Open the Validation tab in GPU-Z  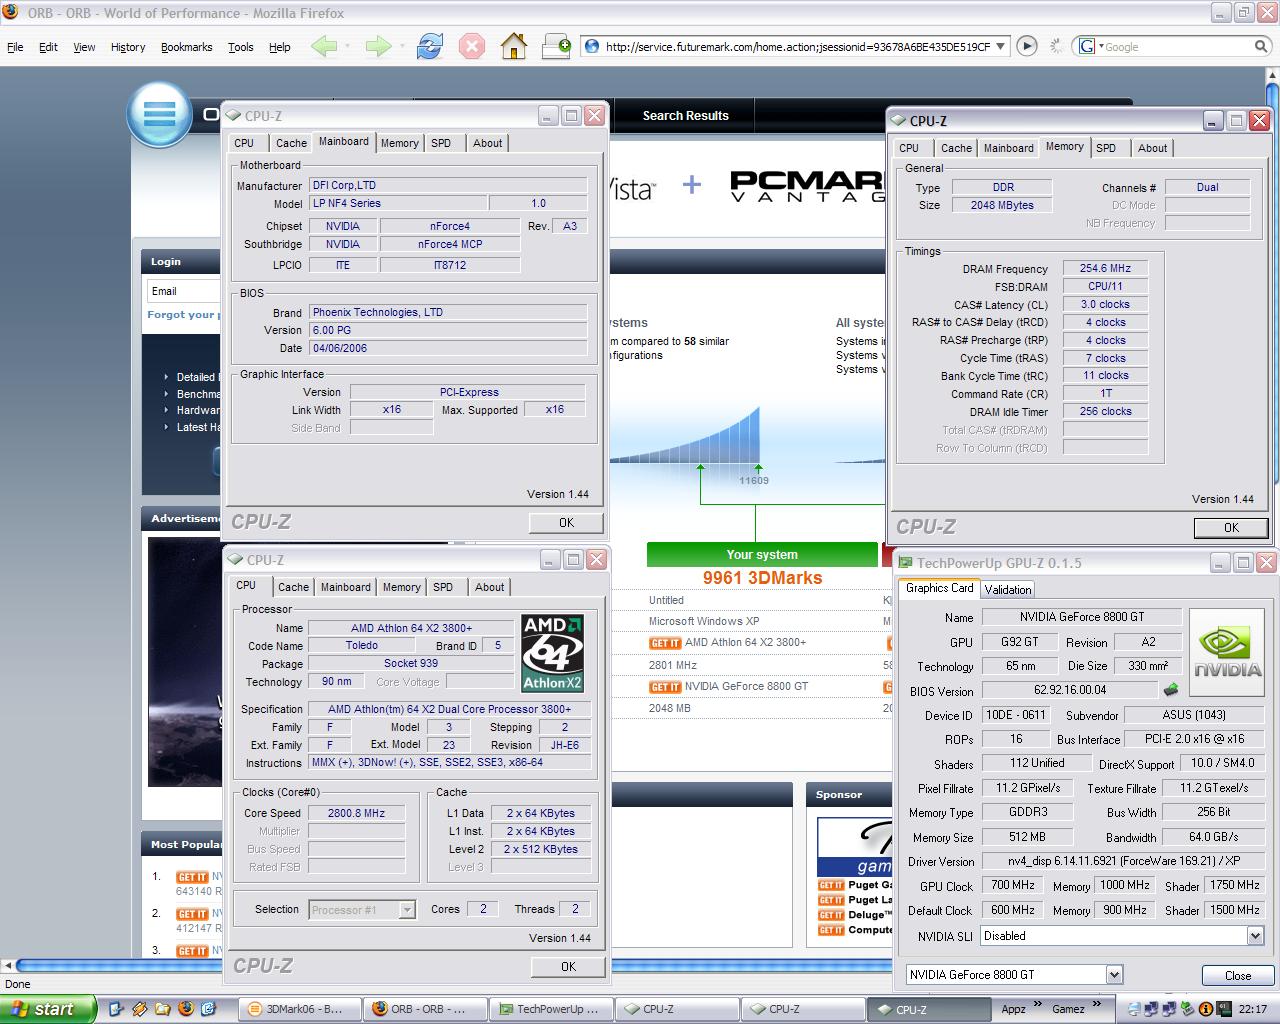click(x=1008, y=590)
